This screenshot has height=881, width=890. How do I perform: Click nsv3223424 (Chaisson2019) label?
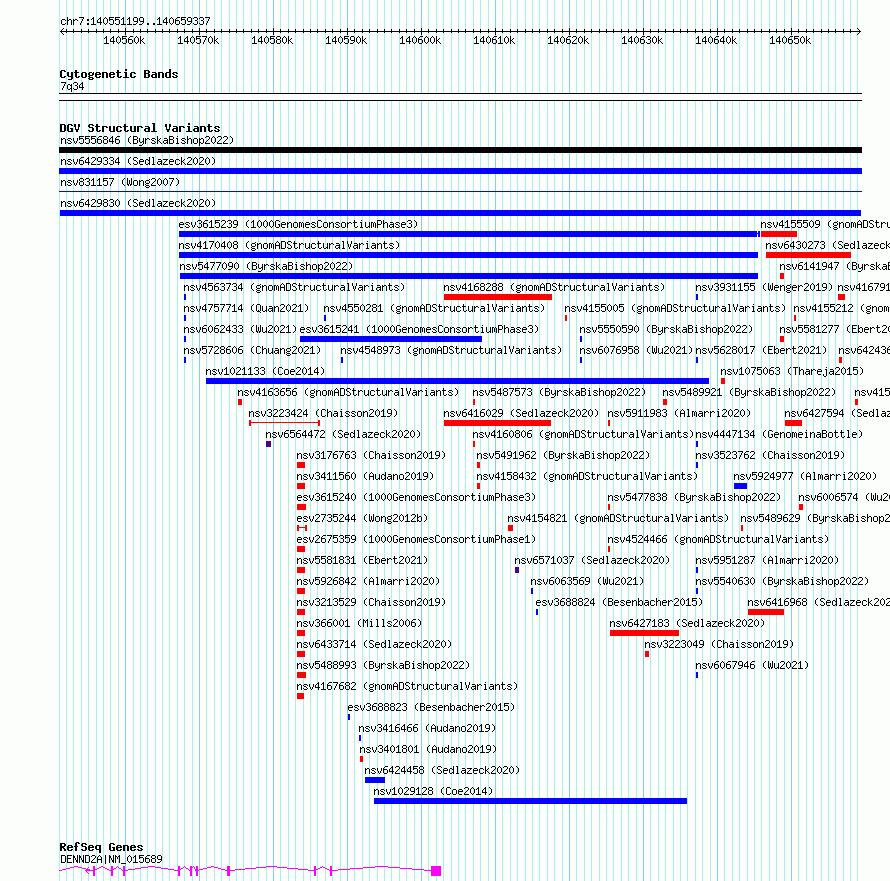tap(323, 413)
